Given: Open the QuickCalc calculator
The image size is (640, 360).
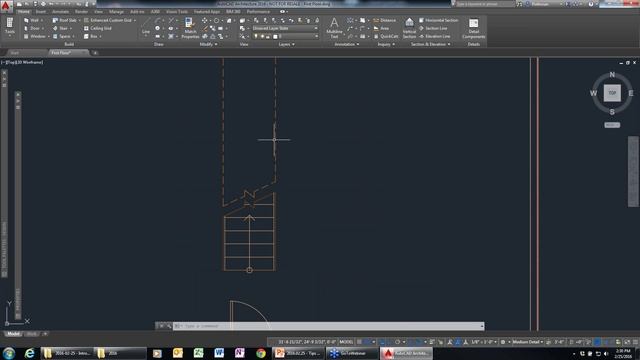Looking at the screenshot, I should point(386,36).
